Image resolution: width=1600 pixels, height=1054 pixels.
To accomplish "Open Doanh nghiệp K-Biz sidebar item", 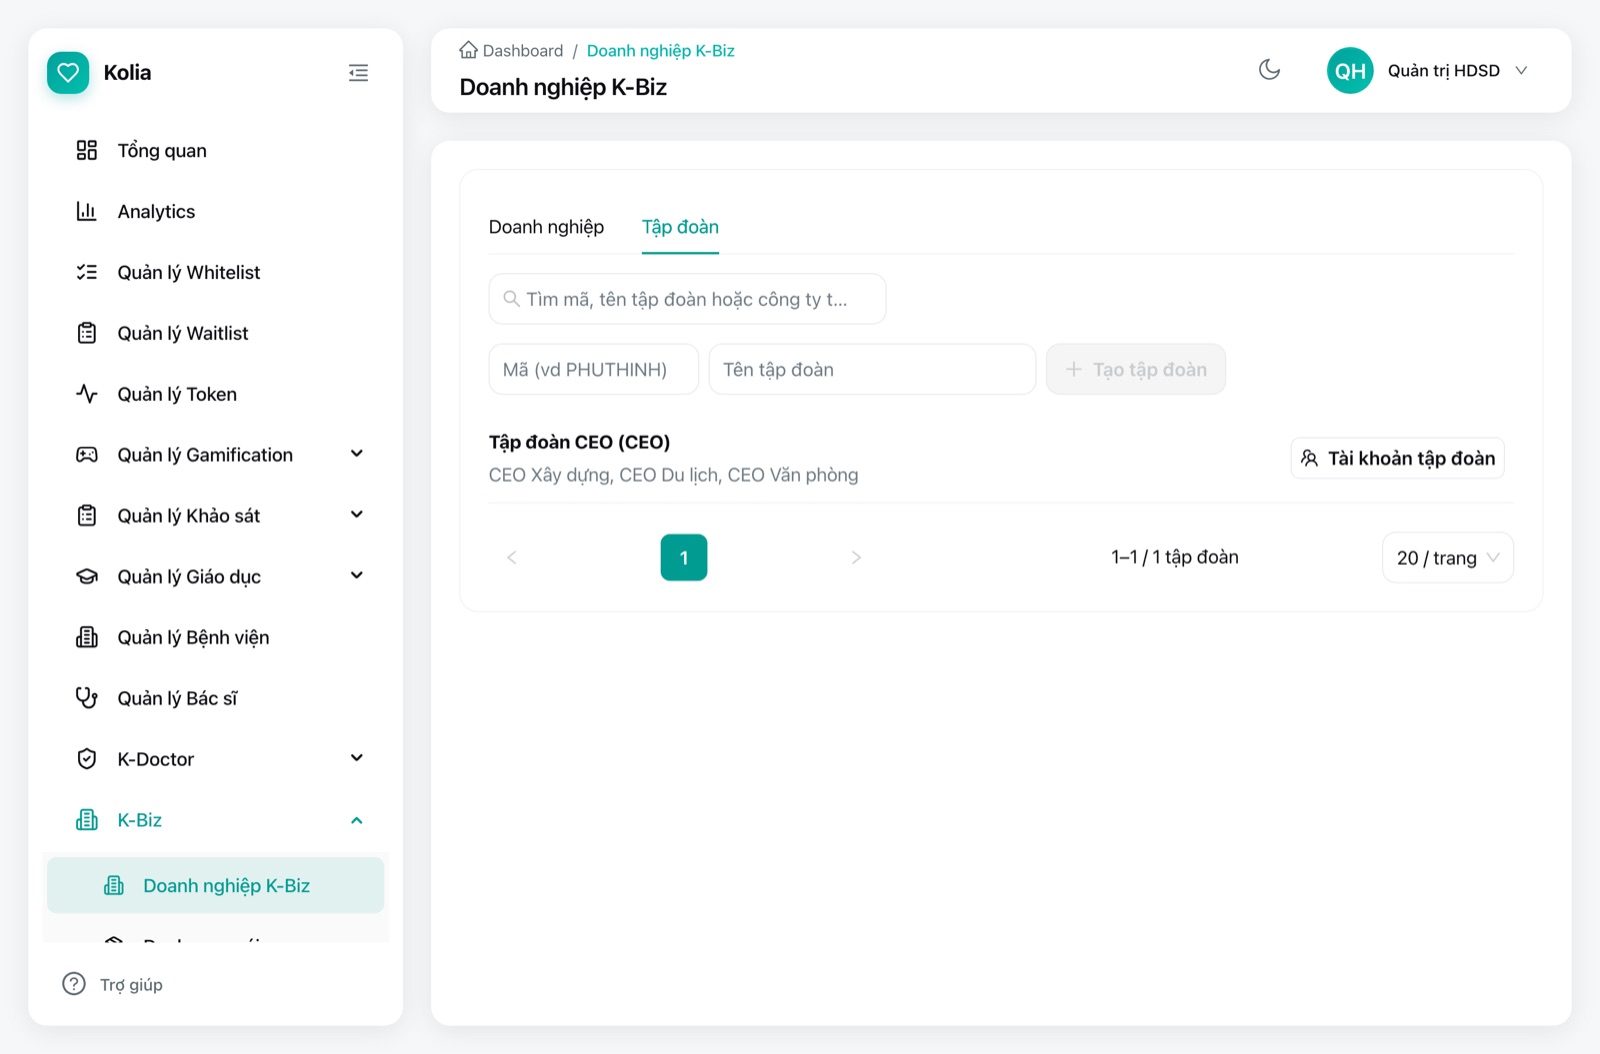I will pos(215,885).
